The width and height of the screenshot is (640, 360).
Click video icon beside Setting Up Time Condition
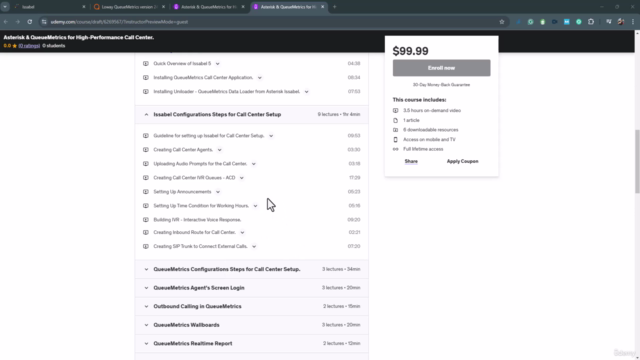(x=146, y=206)
